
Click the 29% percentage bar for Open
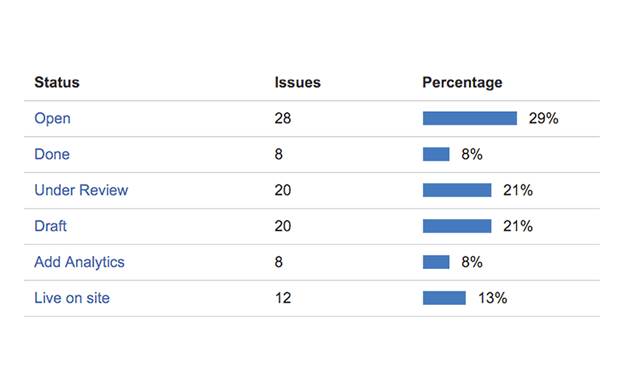click(470, 118)
